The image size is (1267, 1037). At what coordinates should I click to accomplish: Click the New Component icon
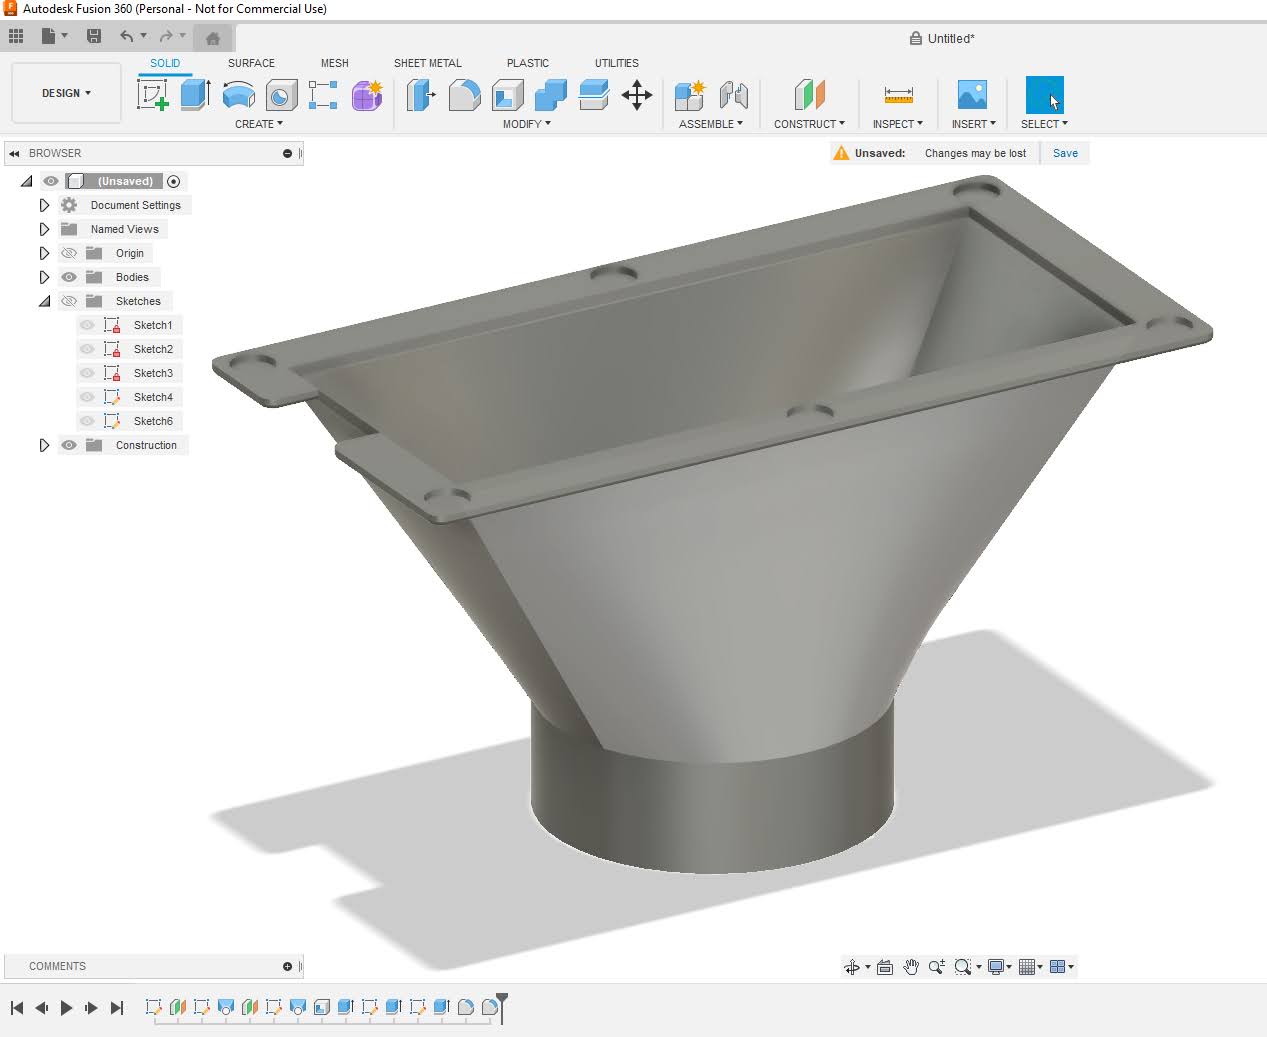click(x=690, y=95)
